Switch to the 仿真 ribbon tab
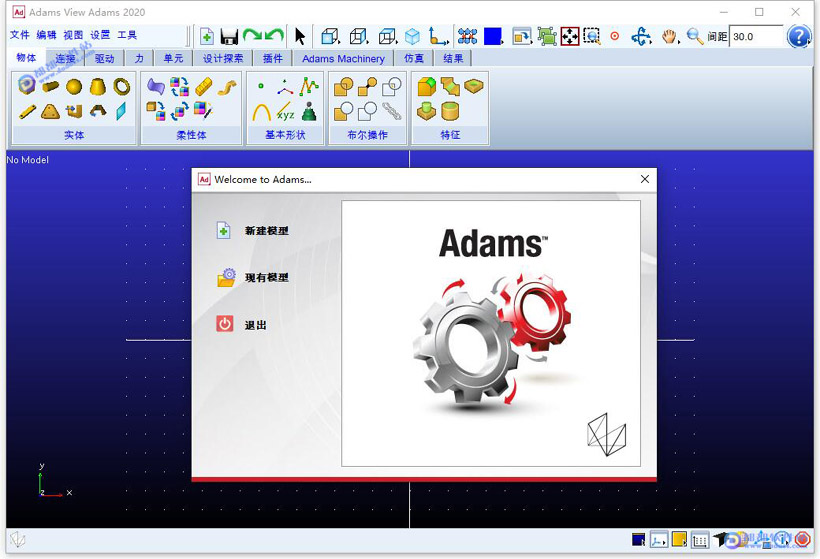The width and height of the screenshot is (820, 559). pyautogui.click(x=414, y=59)
